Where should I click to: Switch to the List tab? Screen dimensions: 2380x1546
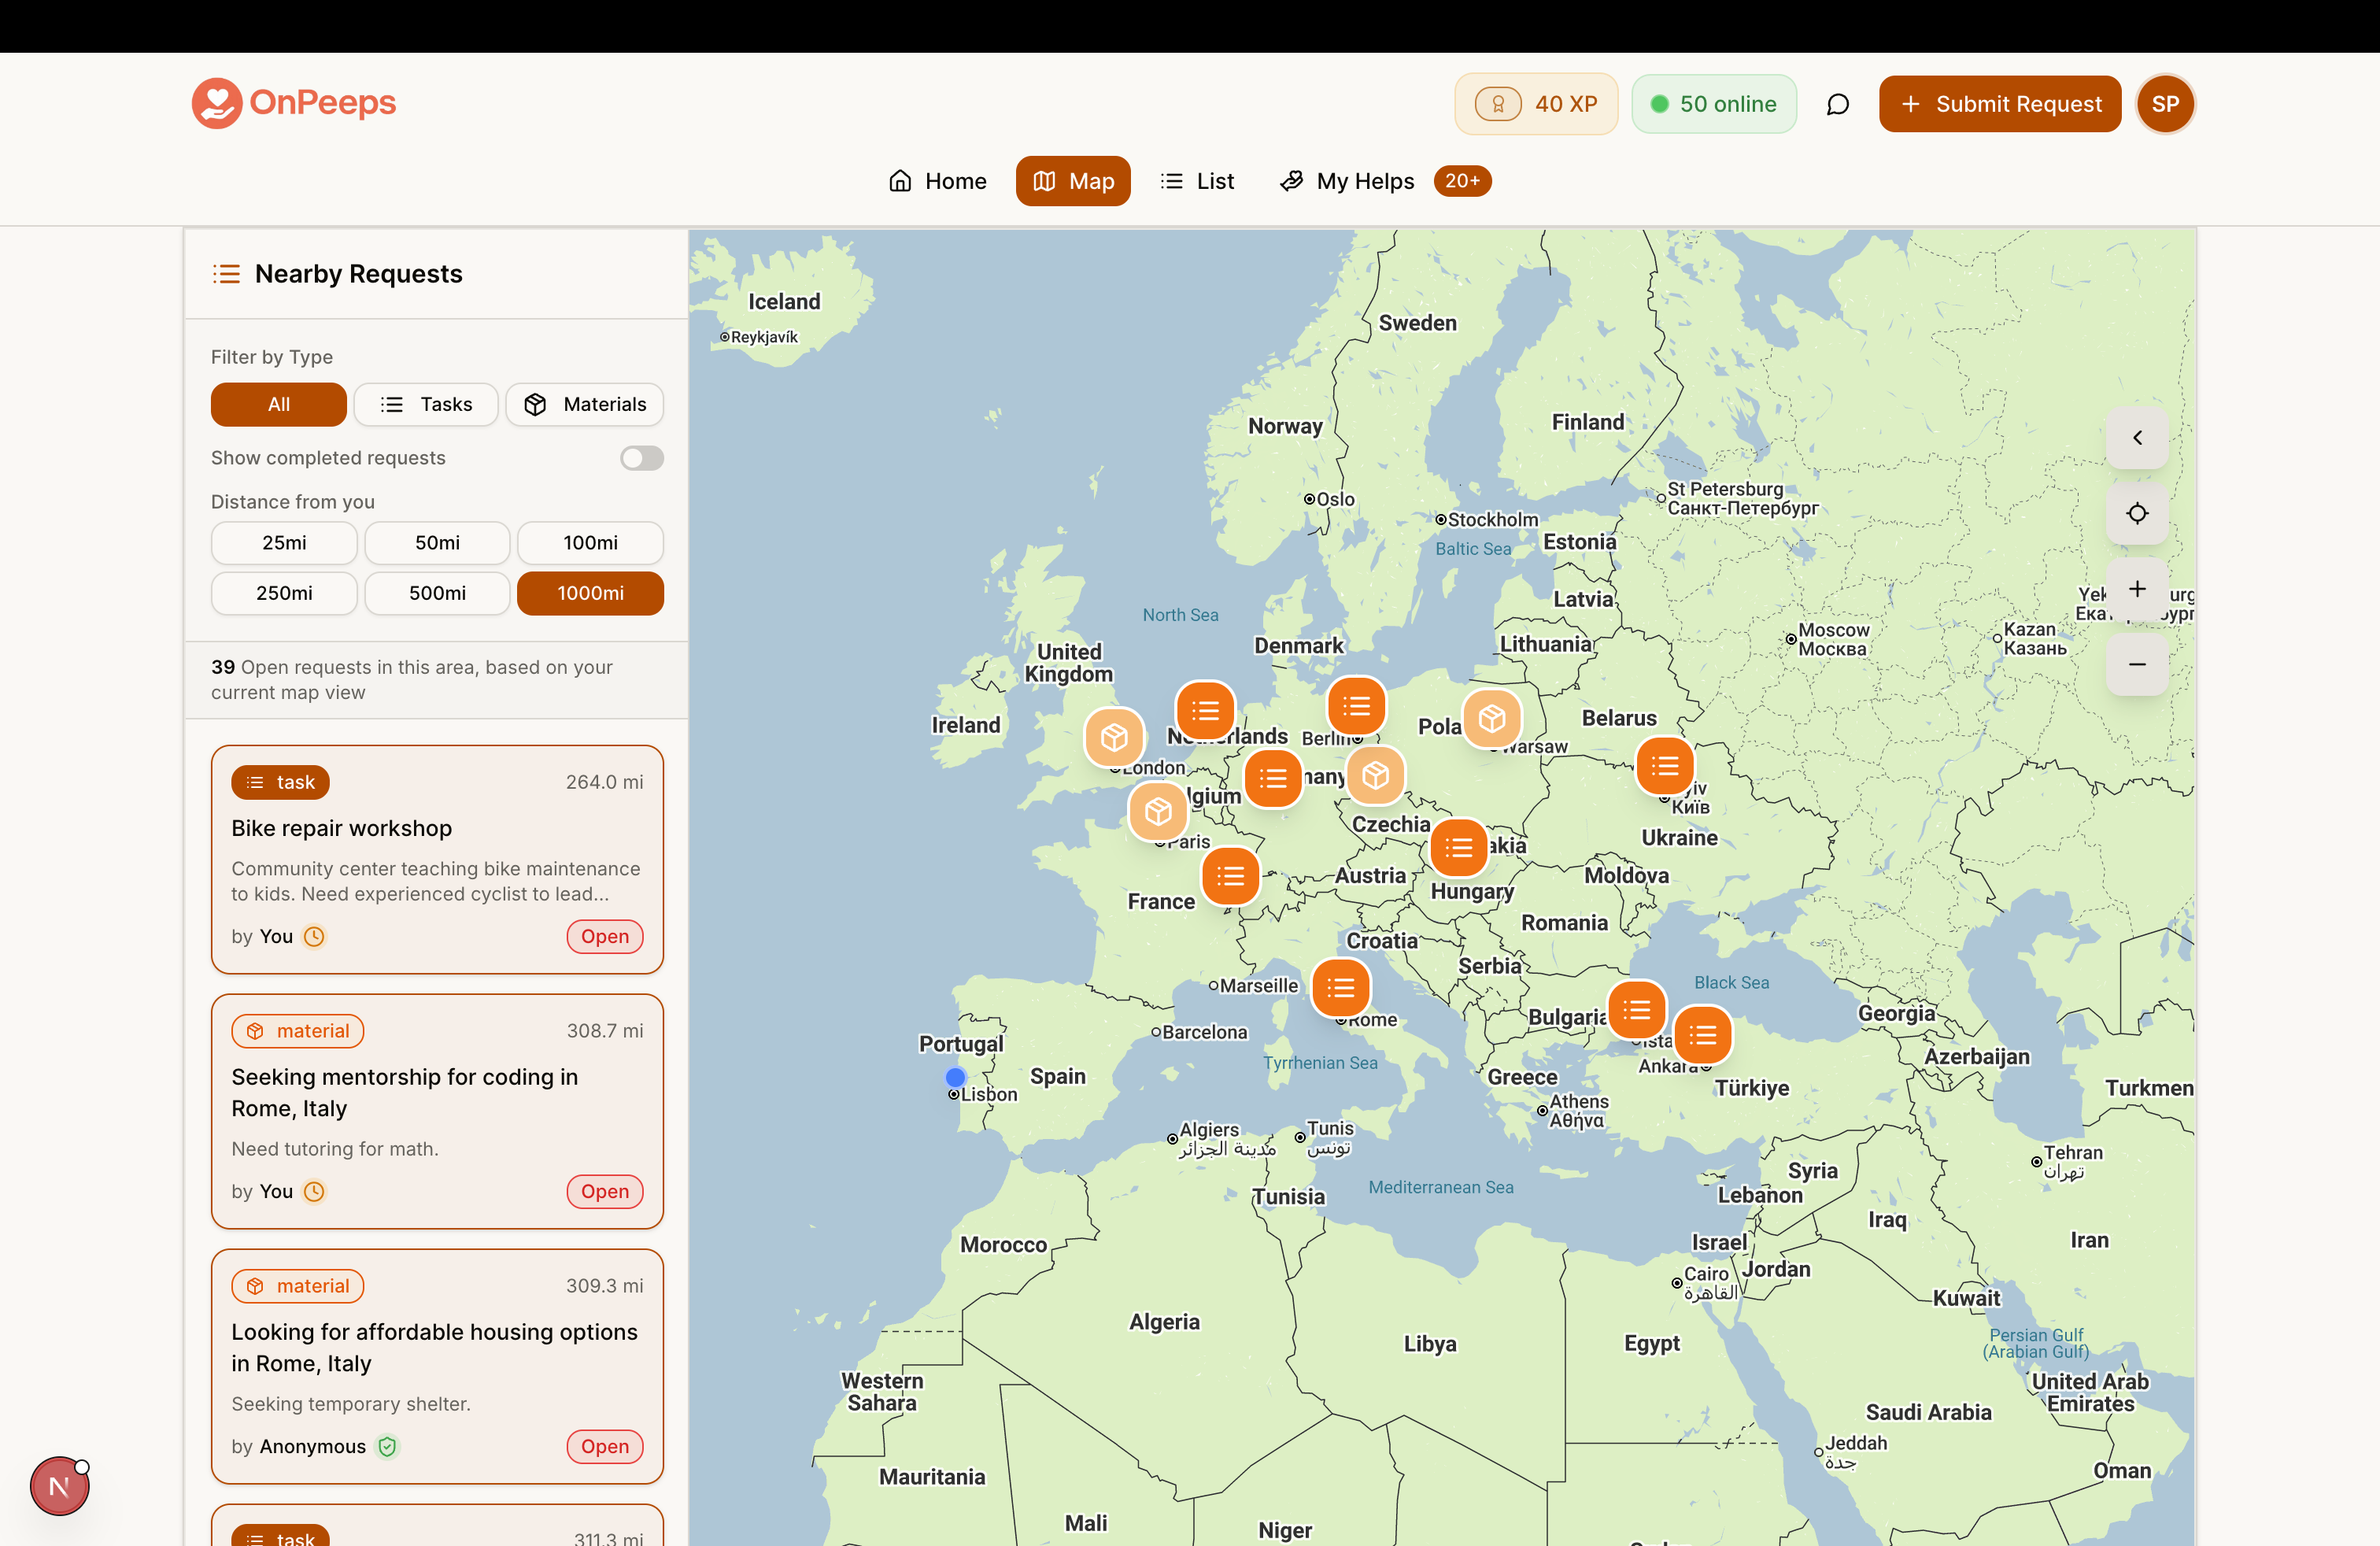pyautogui.click(x=1197, y=181)
